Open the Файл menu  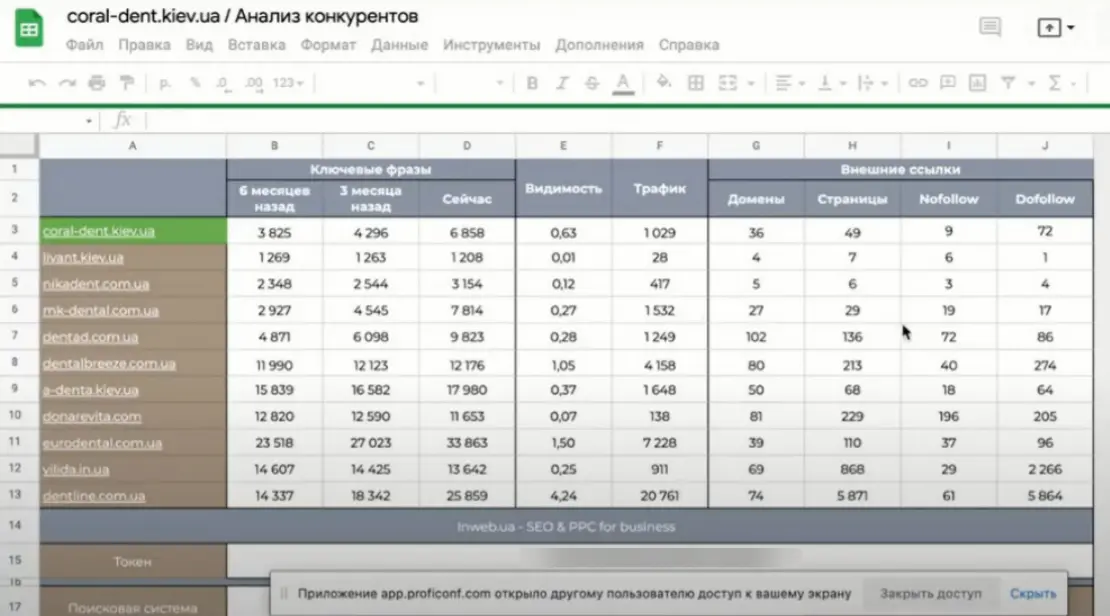(84, 45)
